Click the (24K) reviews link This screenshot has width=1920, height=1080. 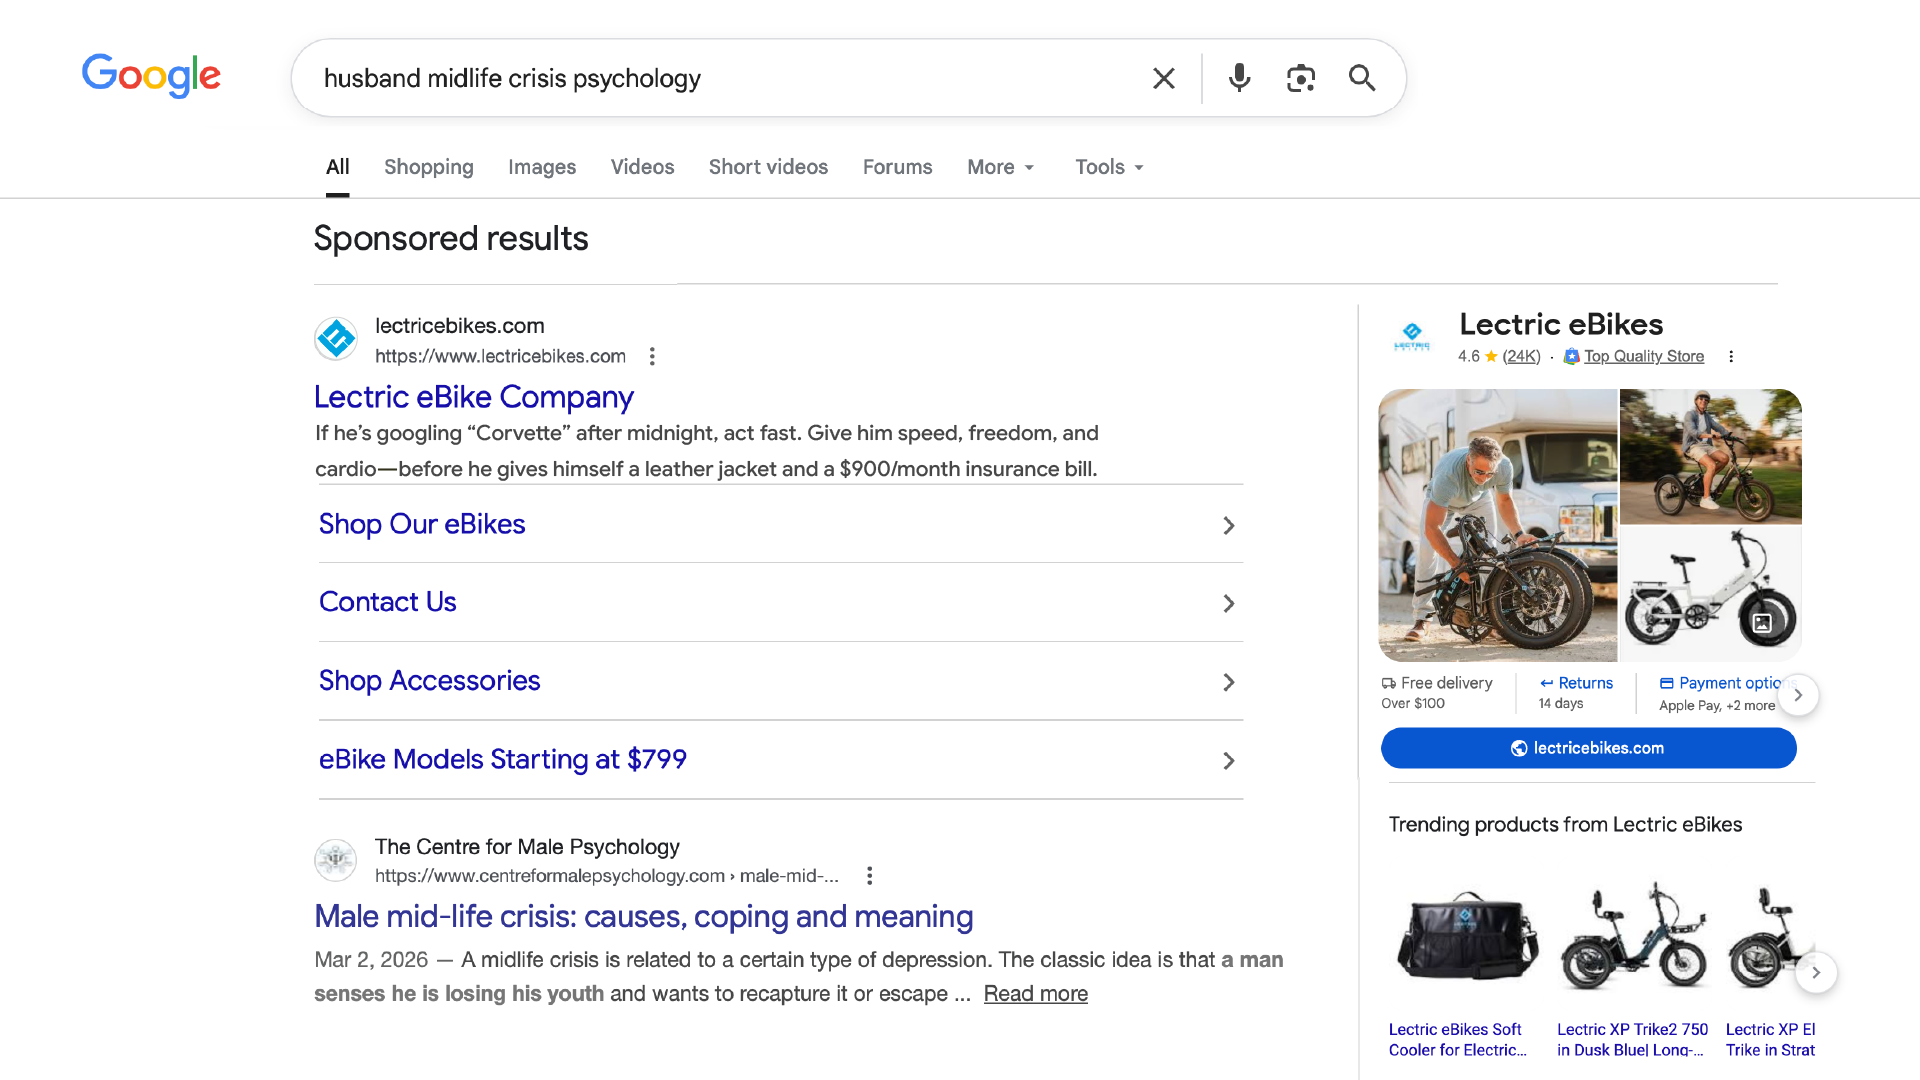click(x=1521, y=356)
